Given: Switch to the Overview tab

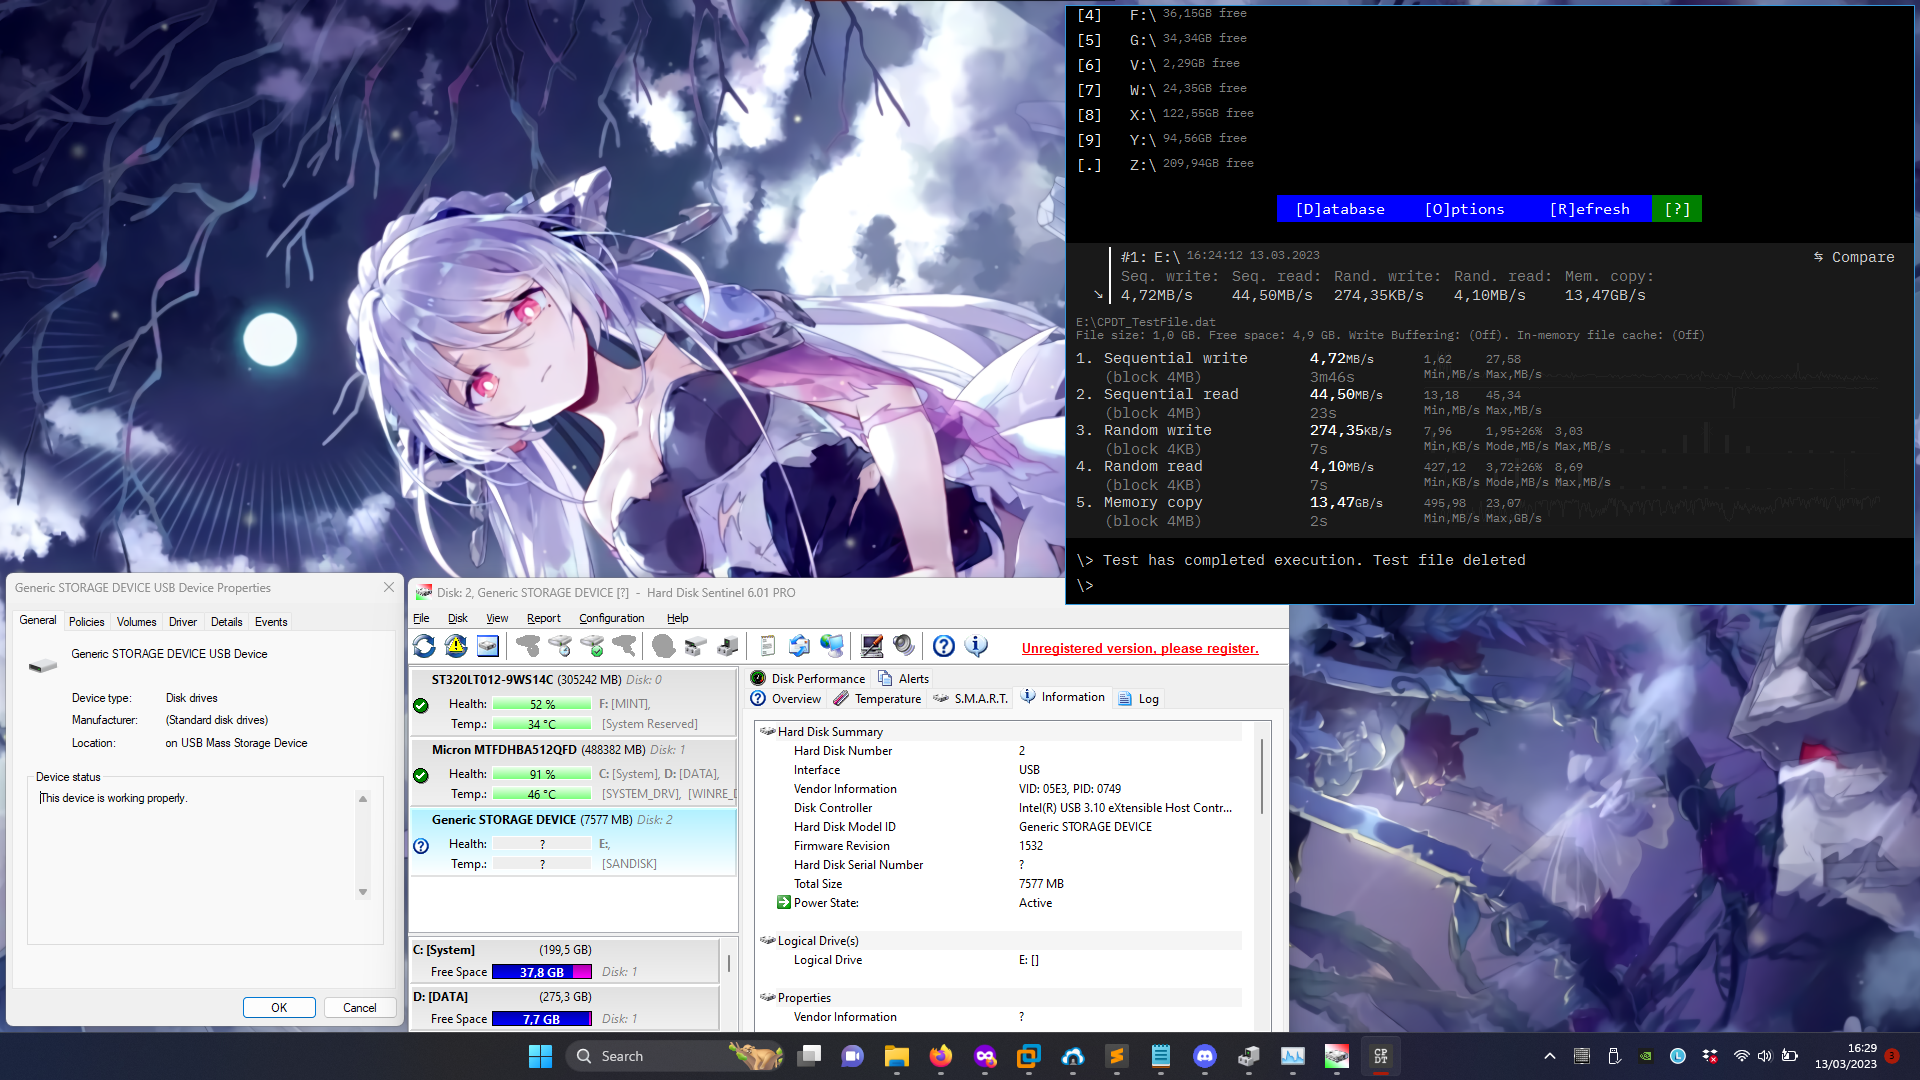Looking at the screenshot, I should tap(786, 698).
